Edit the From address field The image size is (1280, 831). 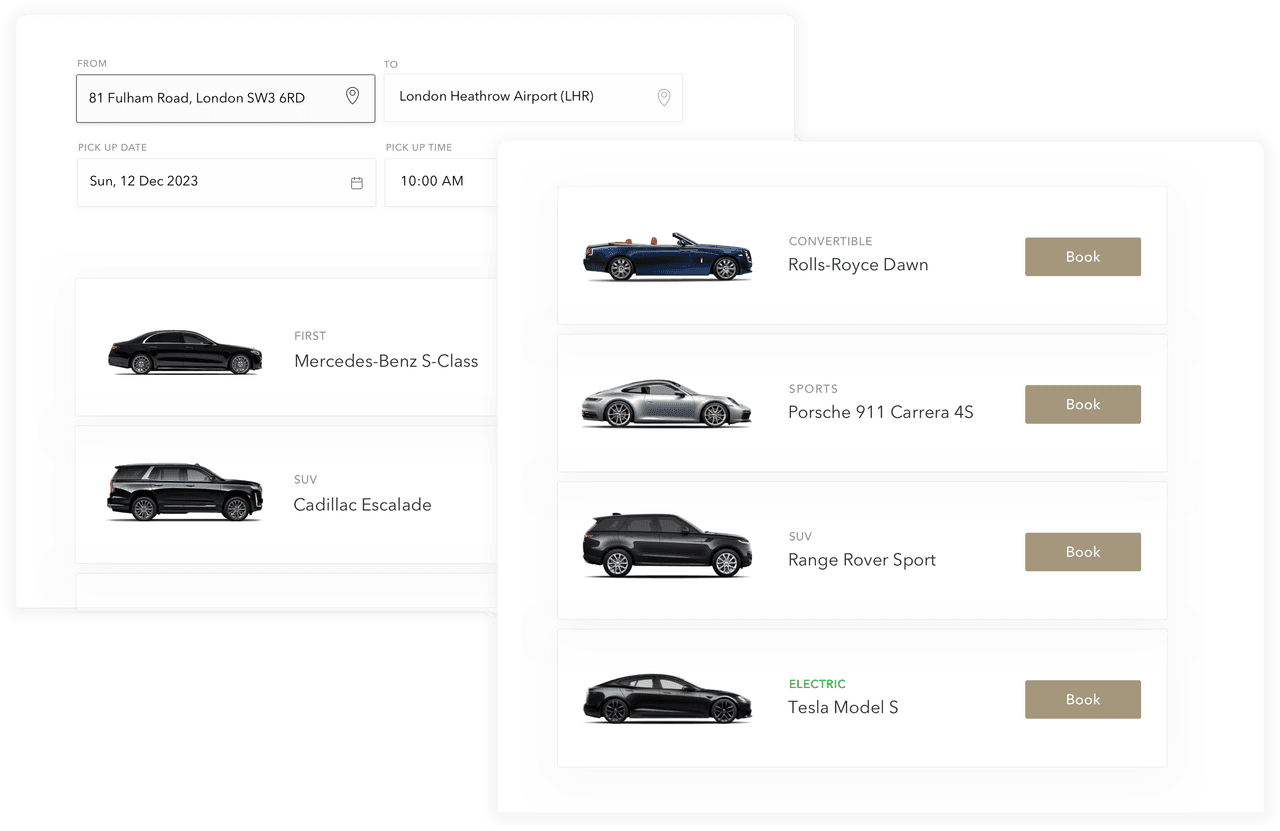pyautogui.click(x=200, y=98)
